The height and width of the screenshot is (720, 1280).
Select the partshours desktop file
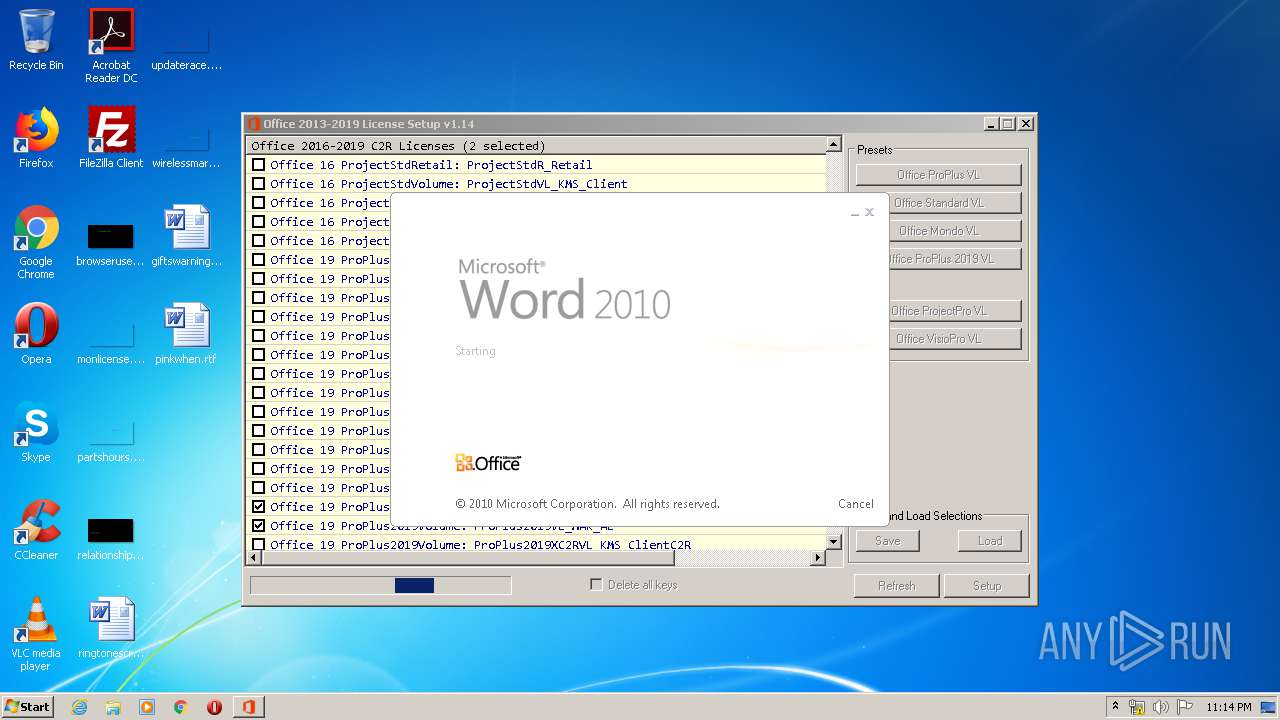(x=111, y=438)
